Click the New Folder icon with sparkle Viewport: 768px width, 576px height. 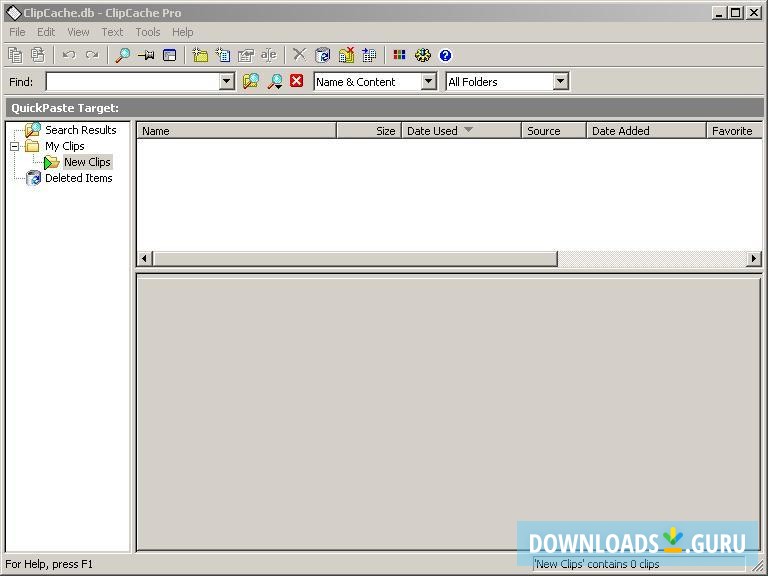point(200,55)
